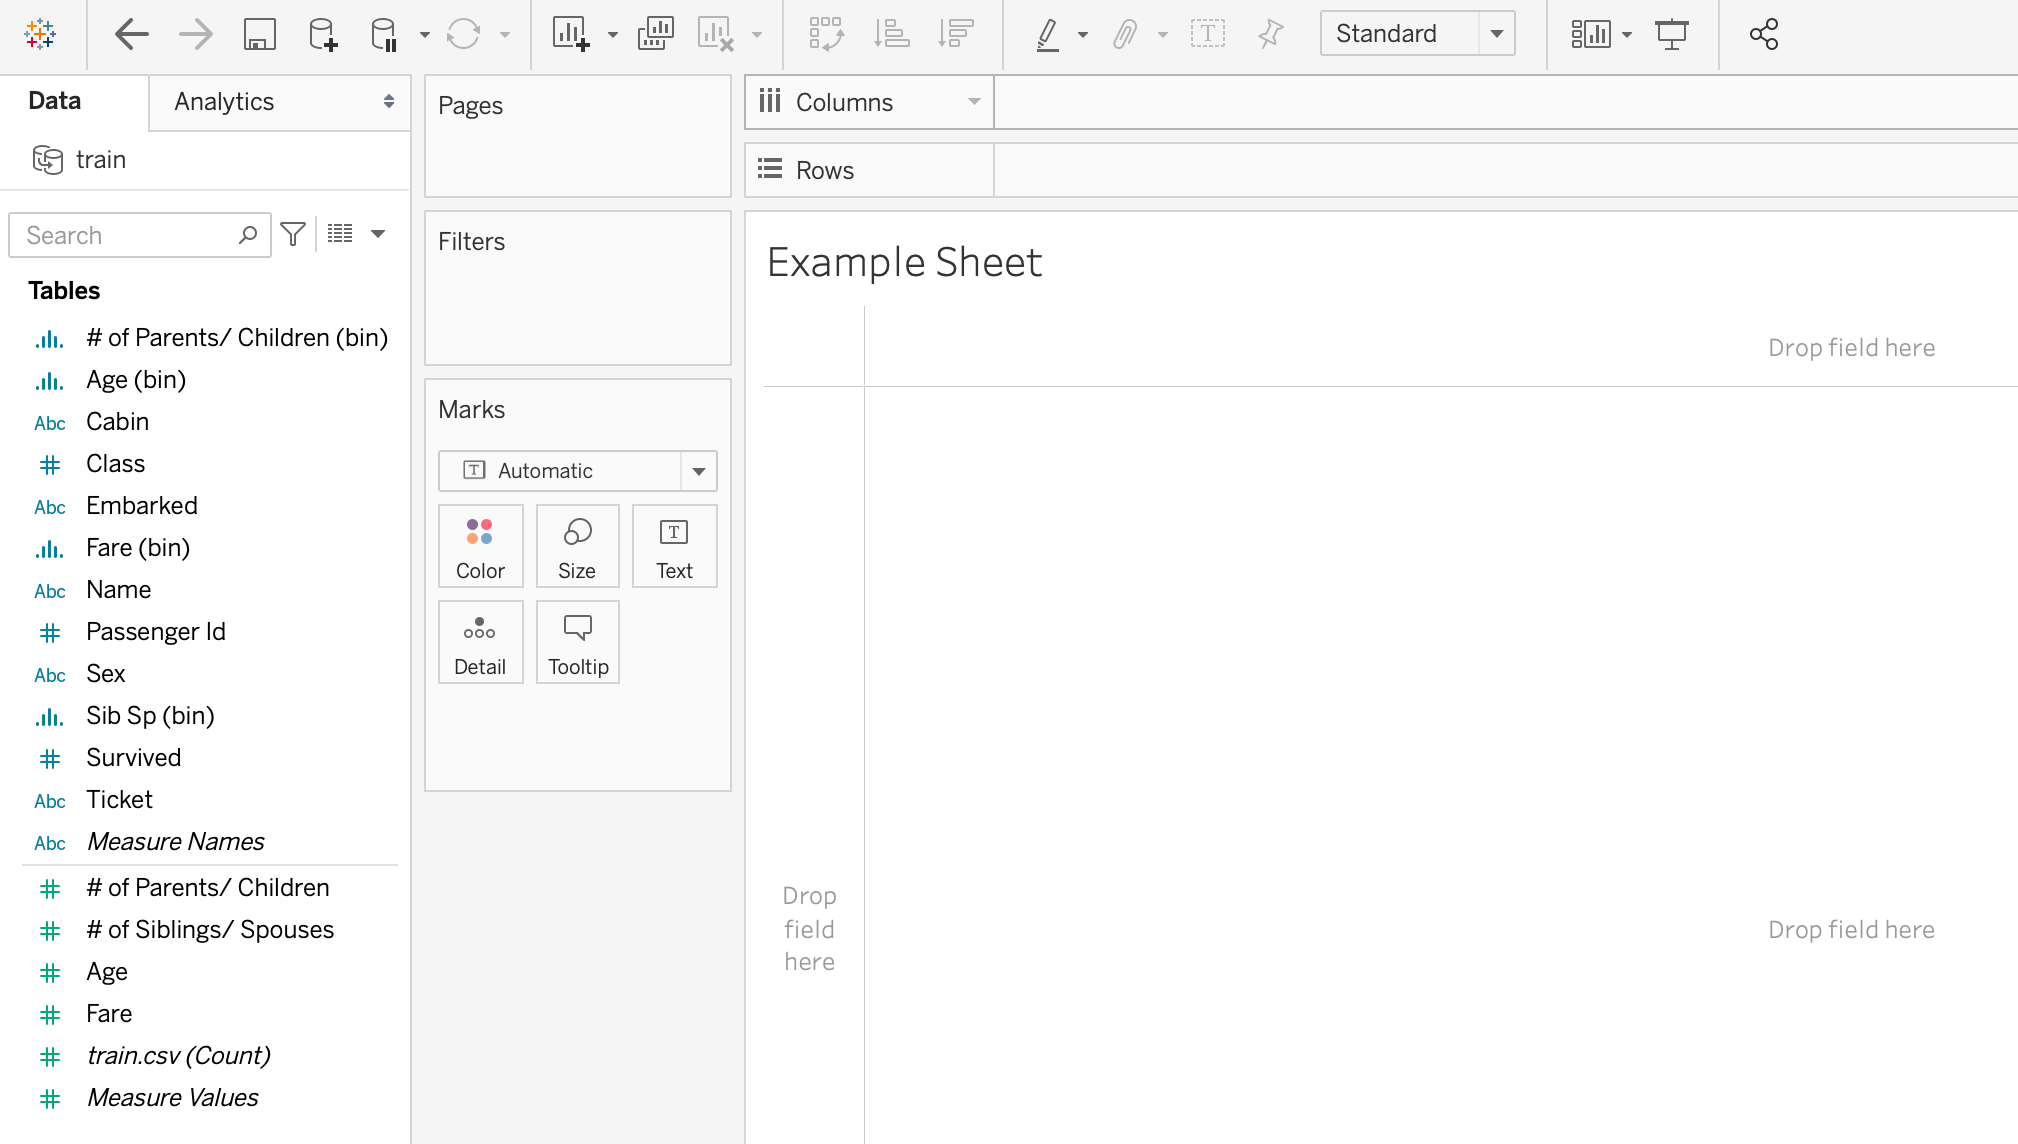Select the Passenger Id field
The height and width of the screenshot is (1144, 2018).
coord(156,632)
